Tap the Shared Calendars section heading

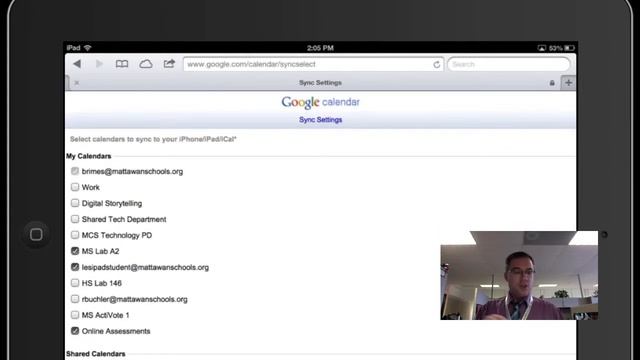[x=96, y=354]
